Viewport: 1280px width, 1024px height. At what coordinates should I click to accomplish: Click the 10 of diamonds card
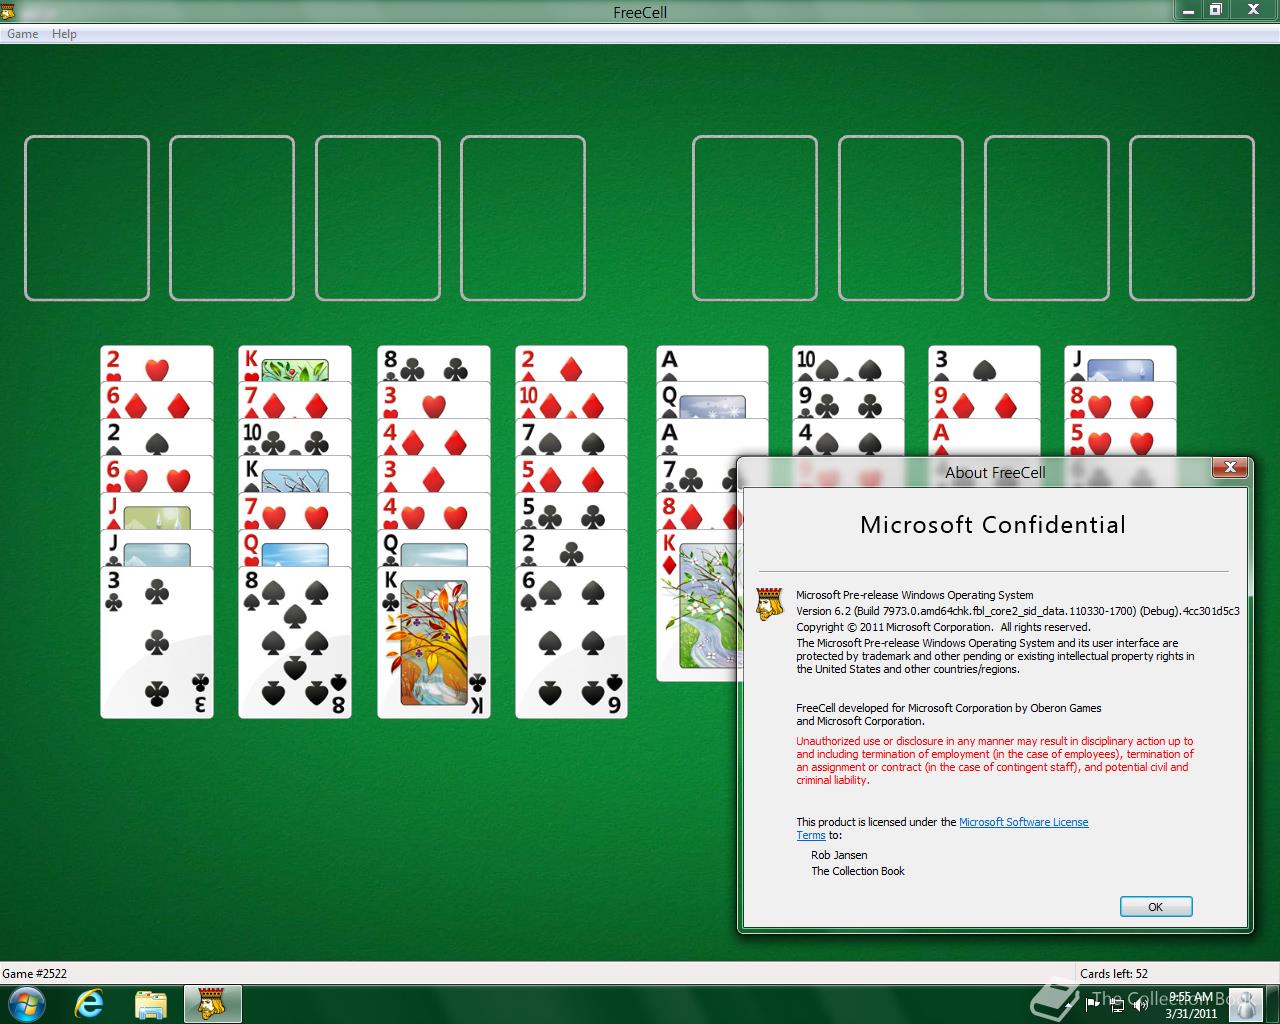click(x=571, y=401)
